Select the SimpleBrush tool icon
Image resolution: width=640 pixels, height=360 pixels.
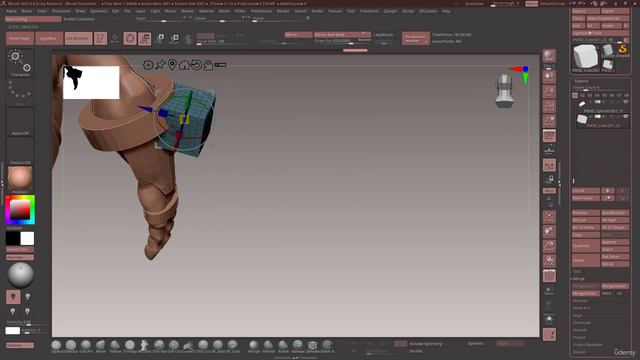click(622, 49)
